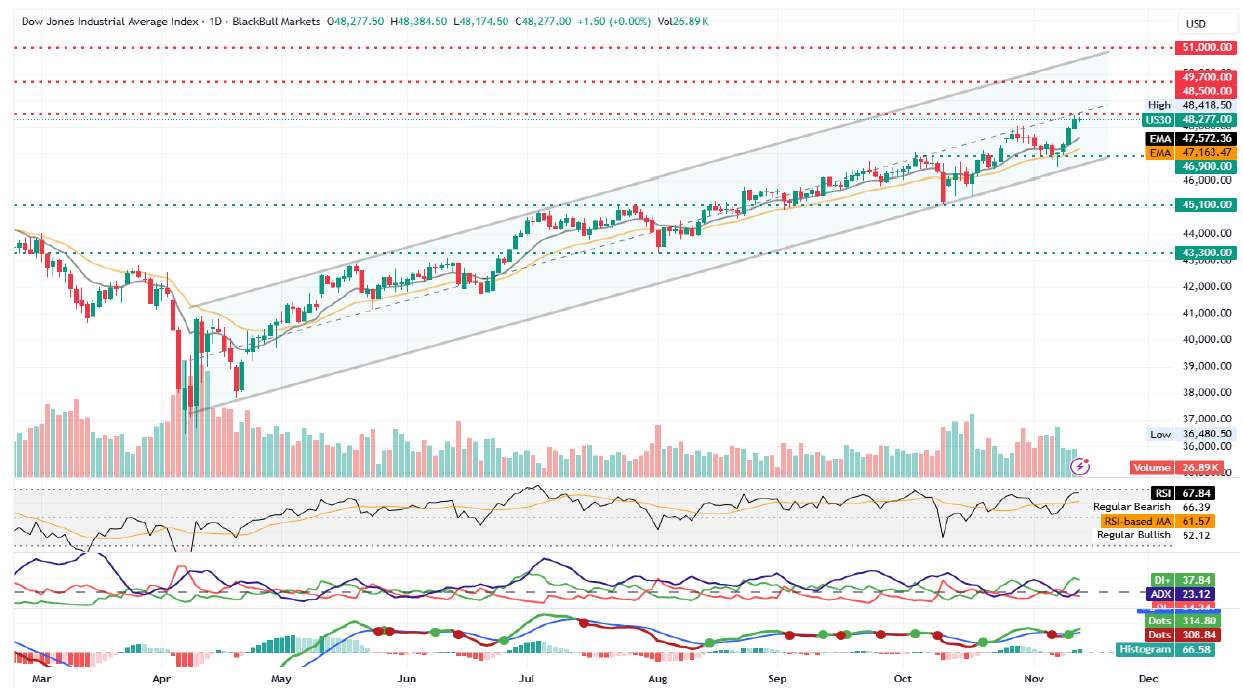Select the green 45,100.00 support label
The width and height of the screenshot is (1243, 696).
point(1205,205)
